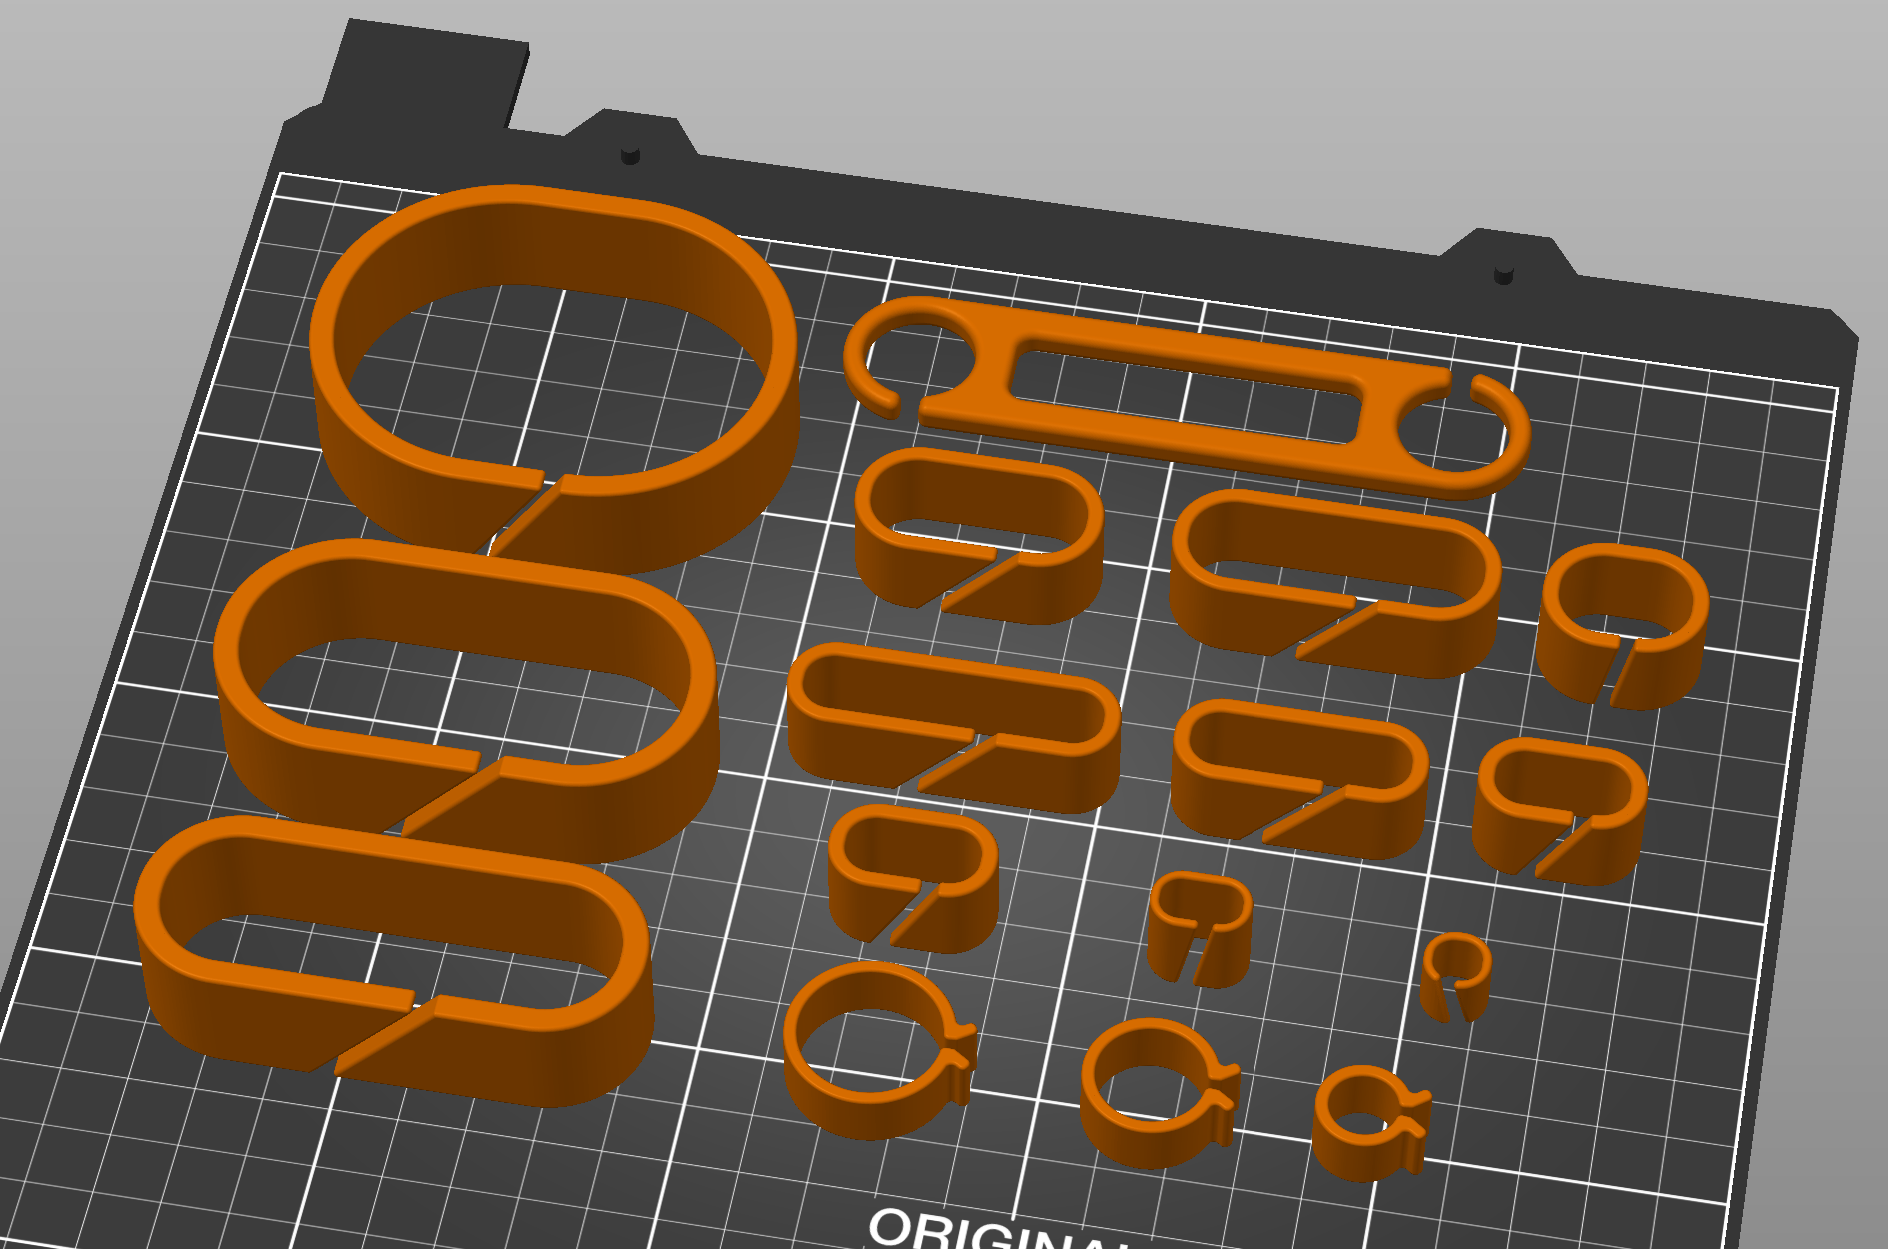This screenshot has height=1249, width=1888.
Task: Select the flat strap with two hook ends
Action: (x=1186, y=398)
